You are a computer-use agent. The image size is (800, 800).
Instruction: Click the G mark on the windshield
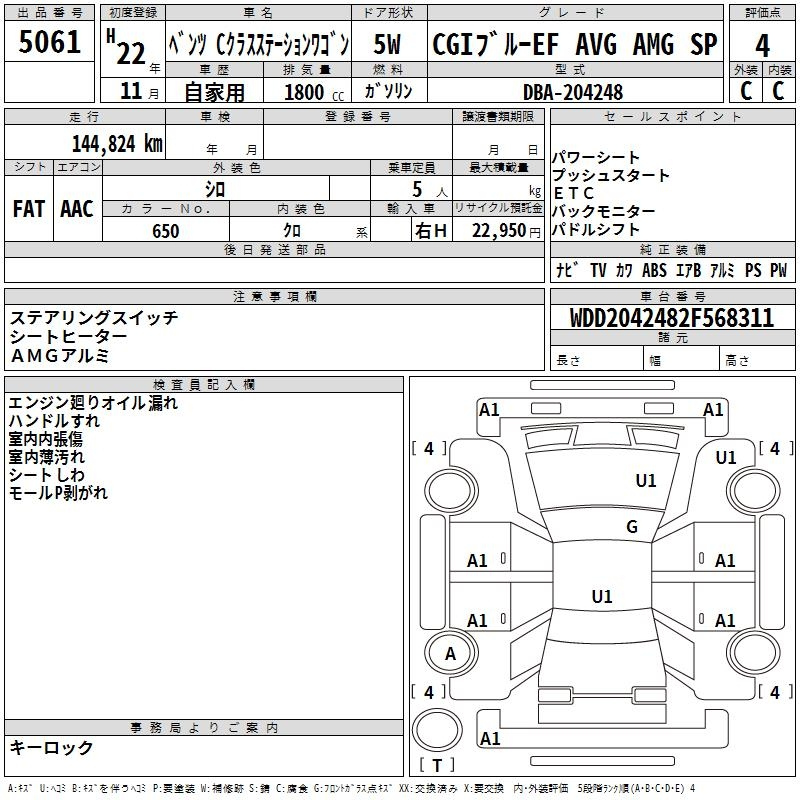(x=631, y=527)
